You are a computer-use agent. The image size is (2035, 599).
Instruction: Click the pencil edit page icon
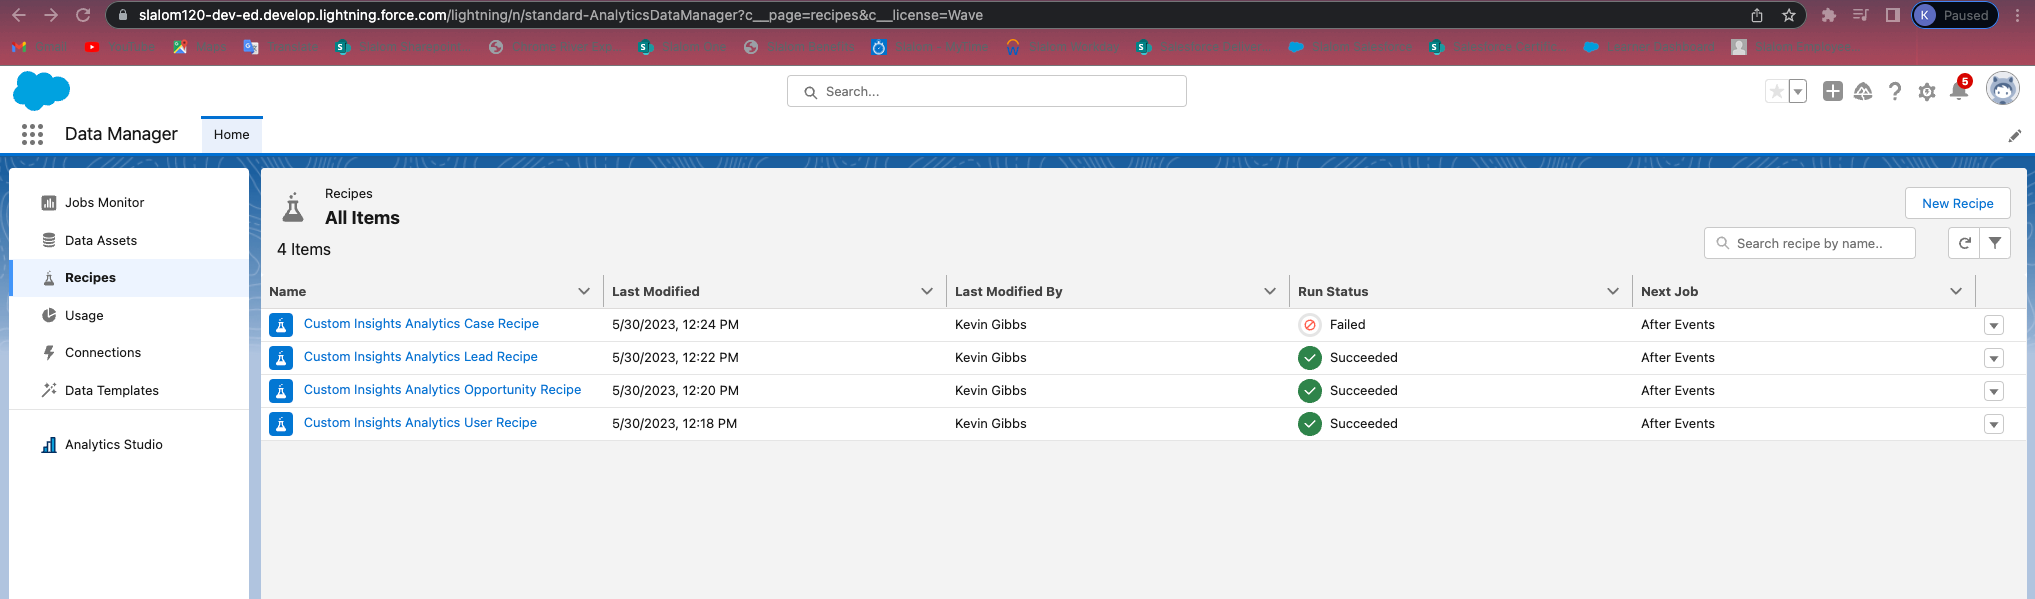tap(2015, 136)
